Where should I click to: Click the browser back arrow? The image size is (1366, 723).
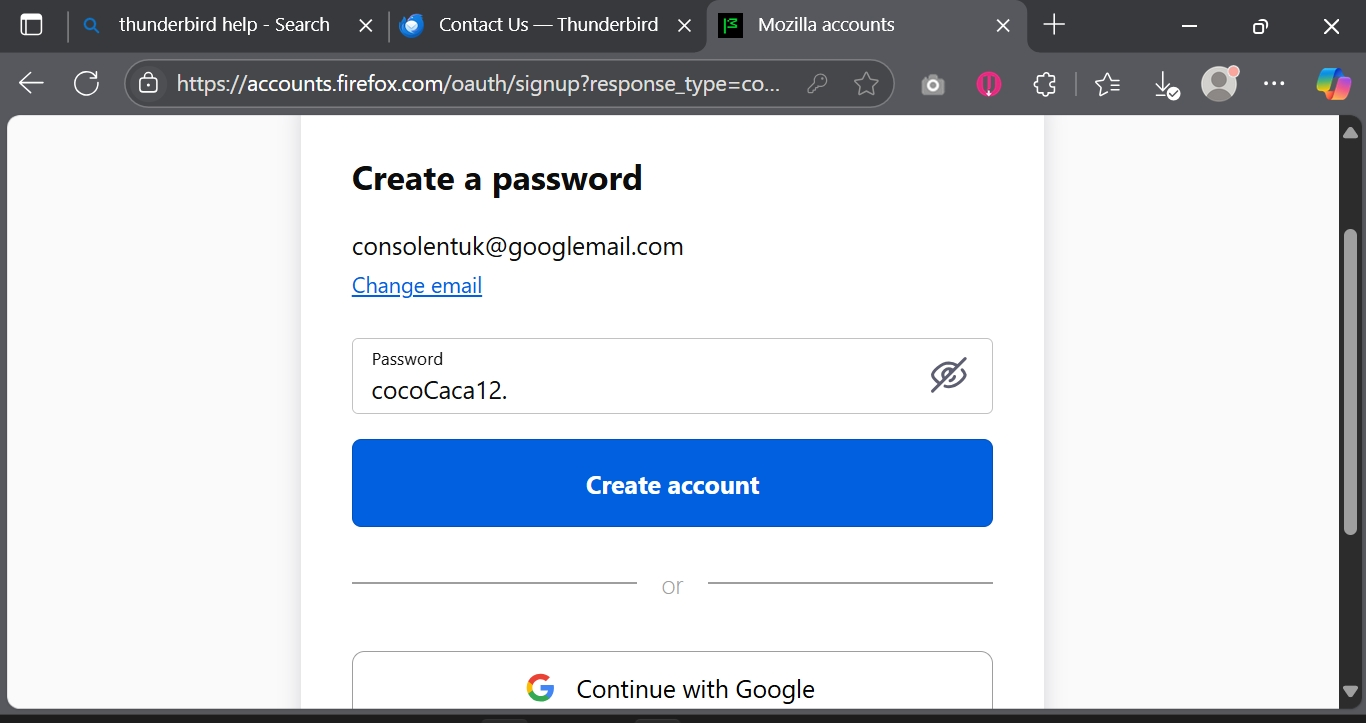click(32, 84)
